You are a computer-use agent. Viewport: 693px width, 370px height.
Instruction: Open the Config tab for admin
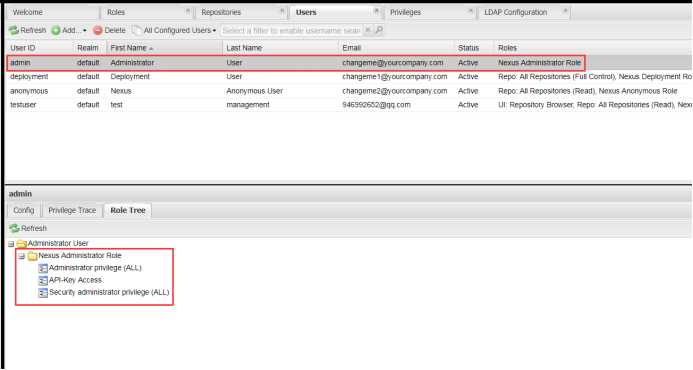[x=24, y=210]
